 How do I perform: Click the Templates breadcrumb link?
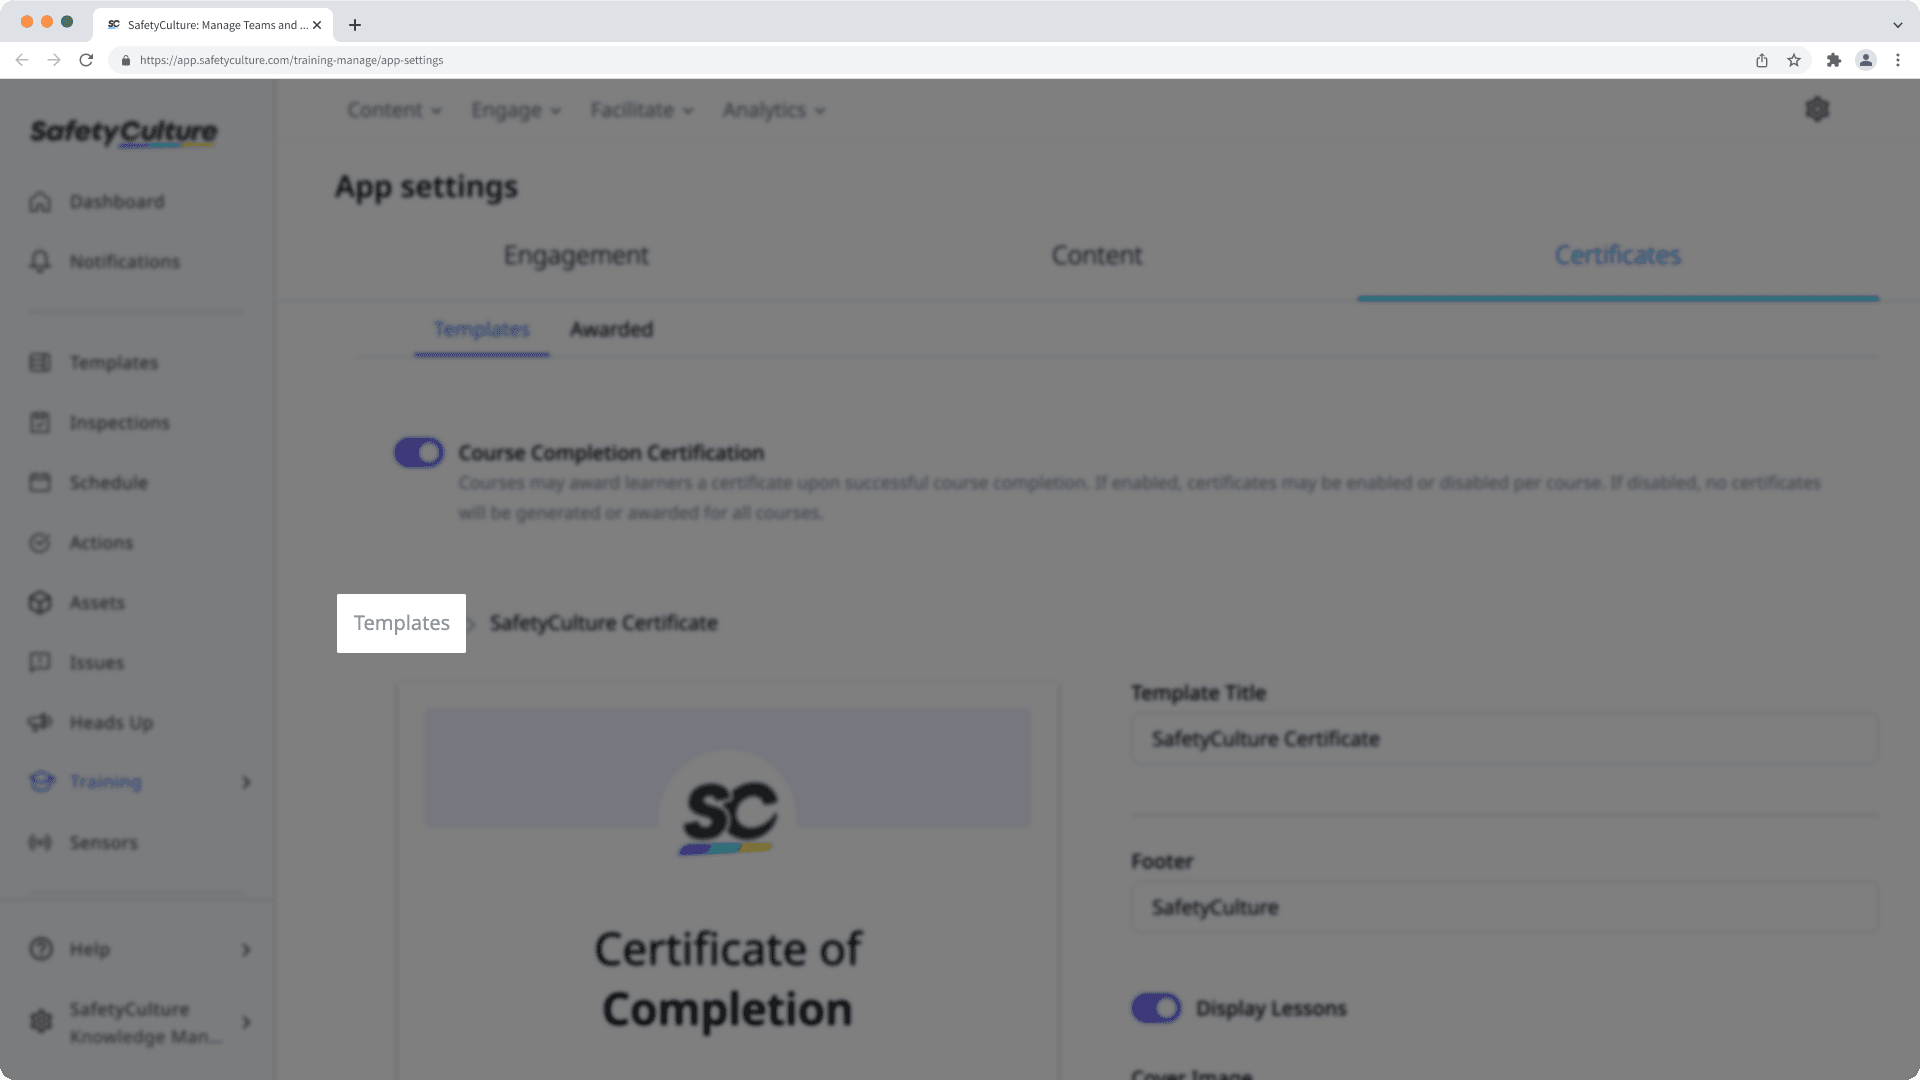(401, 623)
